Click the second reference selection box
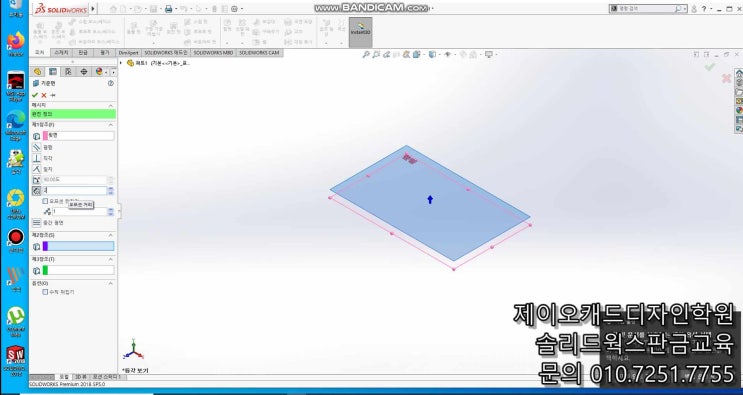 tap(78, 246)
